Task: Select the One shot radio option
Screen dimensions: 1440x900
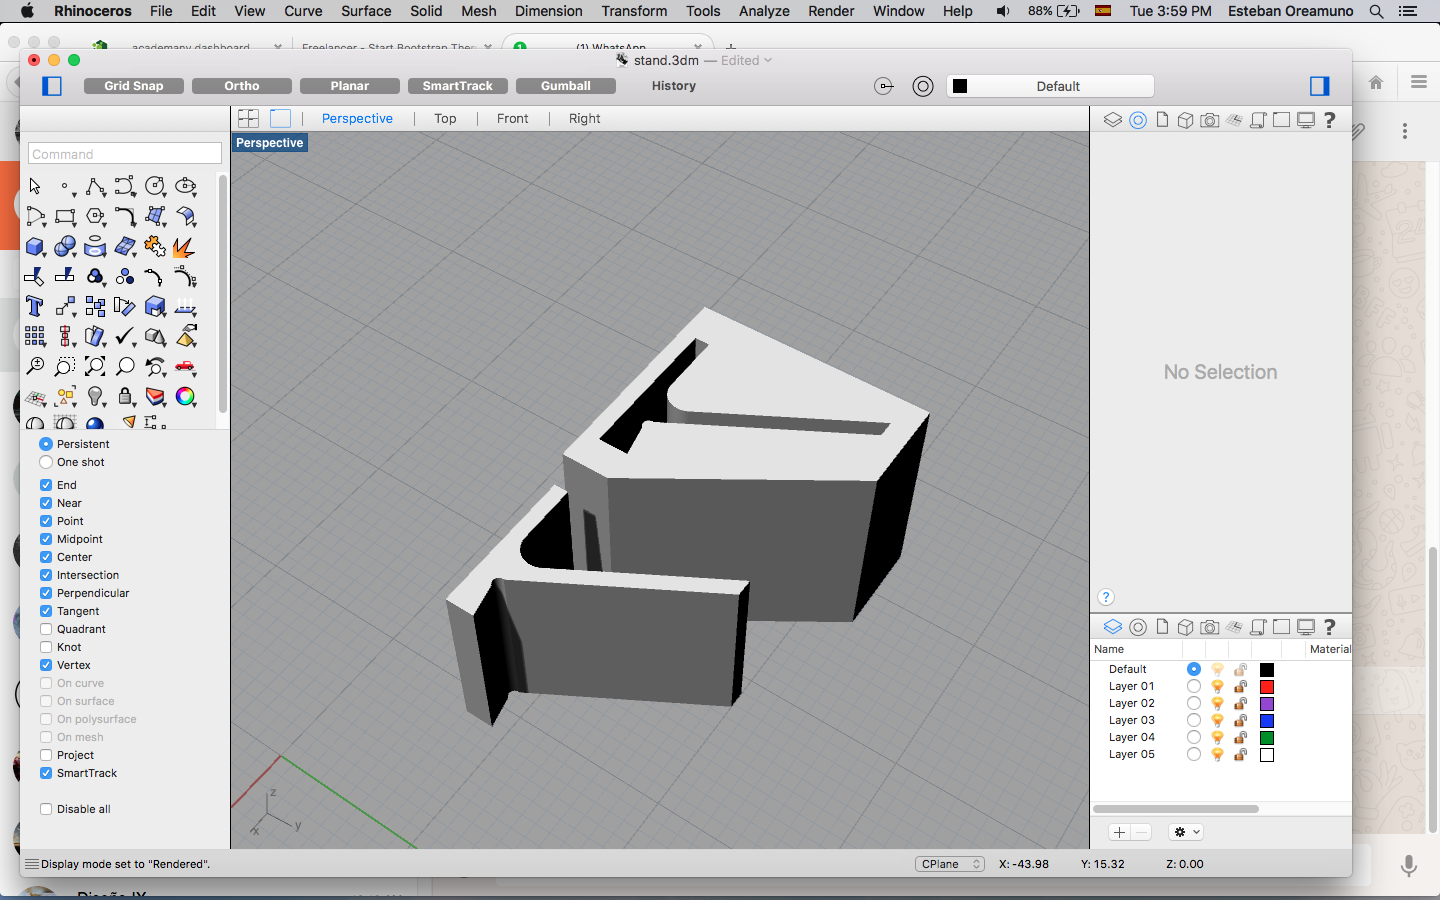Action: (46, 462)
